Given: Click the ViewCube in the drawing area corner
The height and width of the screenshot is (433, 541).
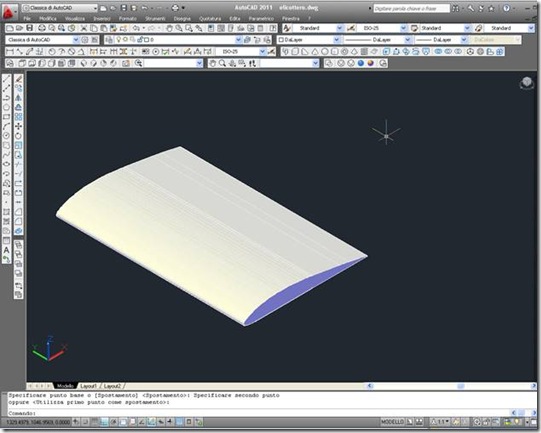Looking at the screenshot, I should pyautogui.click(x=527, y=83).
